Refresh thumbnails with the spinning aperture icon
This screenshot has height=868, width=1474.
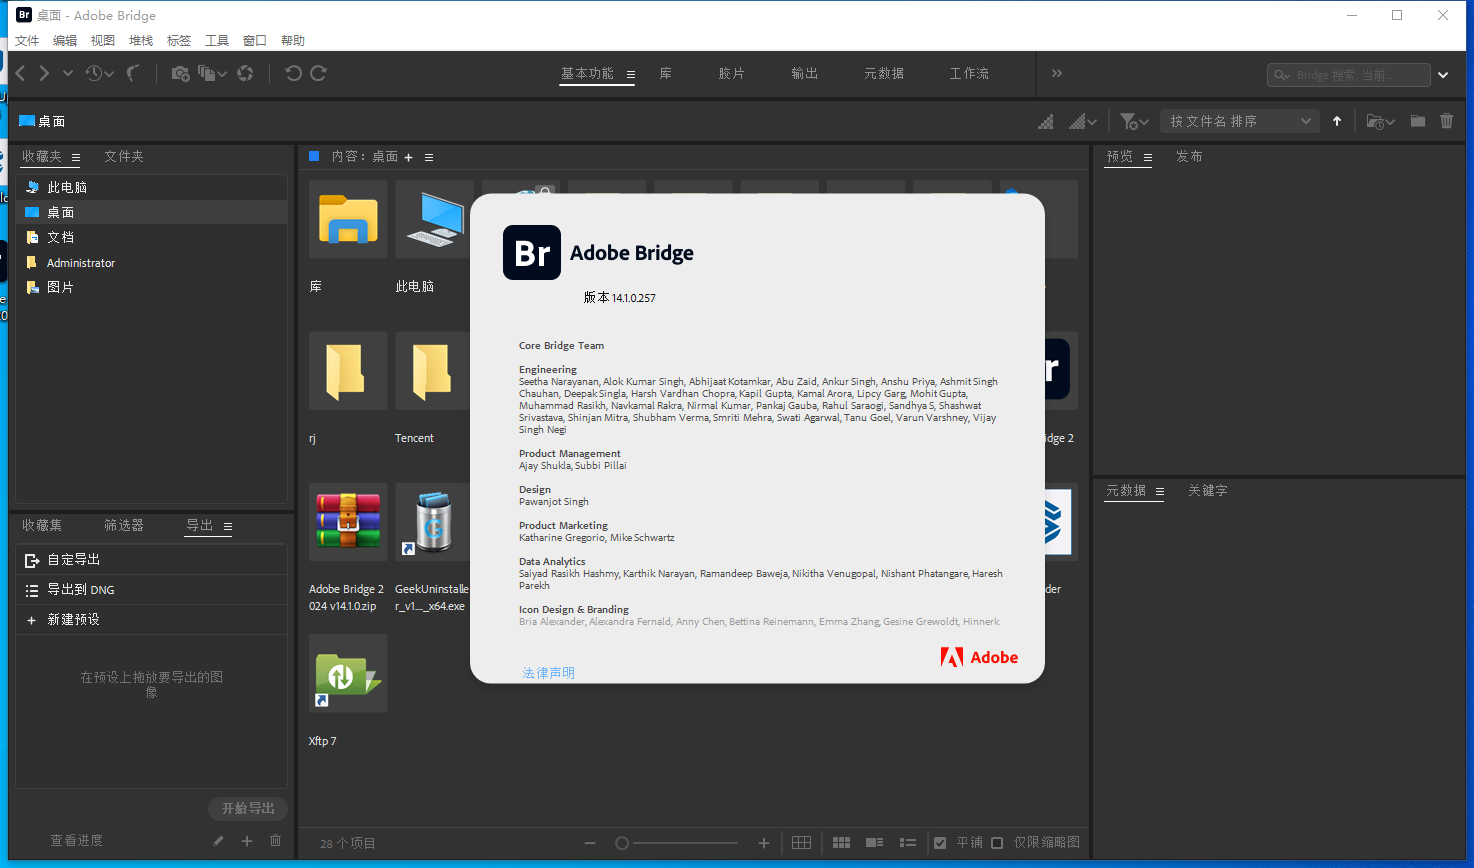245,73
